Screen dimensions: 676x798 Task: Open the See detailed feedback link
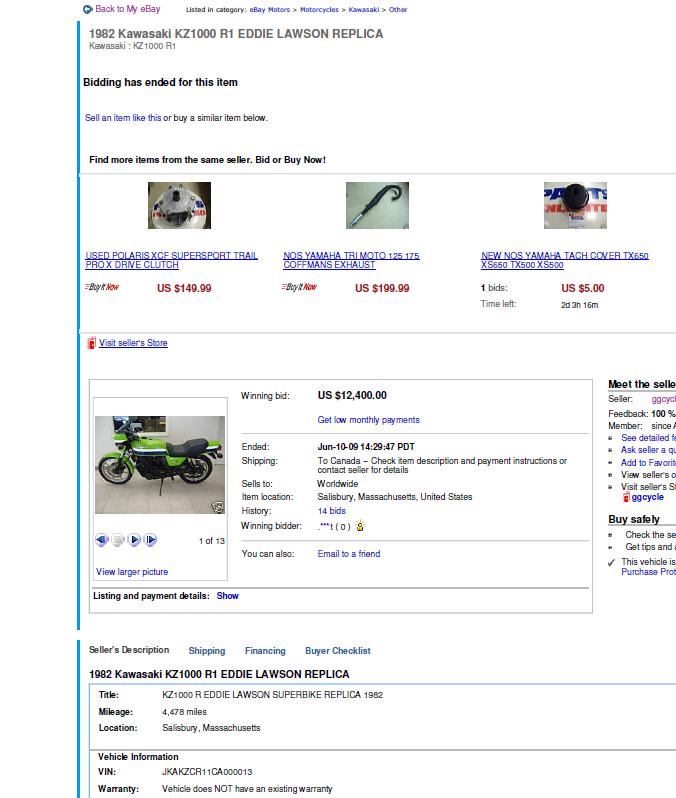tap(649, 438)
